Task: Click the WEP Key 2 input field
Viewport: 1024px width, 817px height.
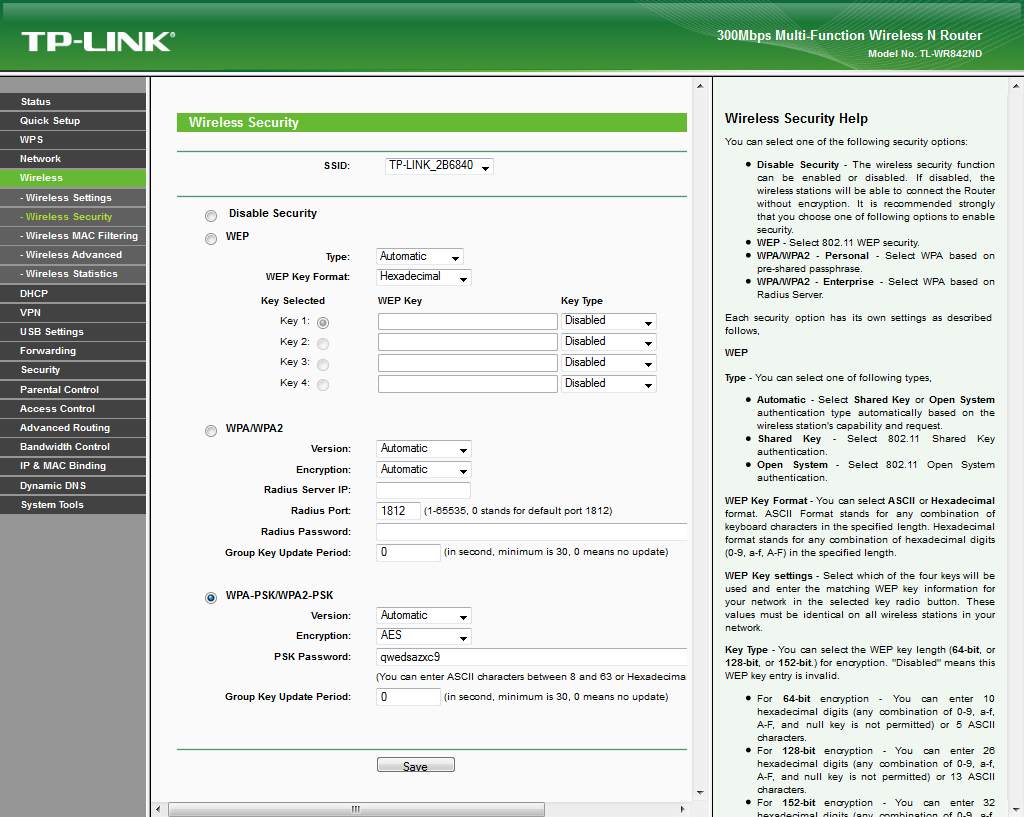Action: tap(468, 342)
